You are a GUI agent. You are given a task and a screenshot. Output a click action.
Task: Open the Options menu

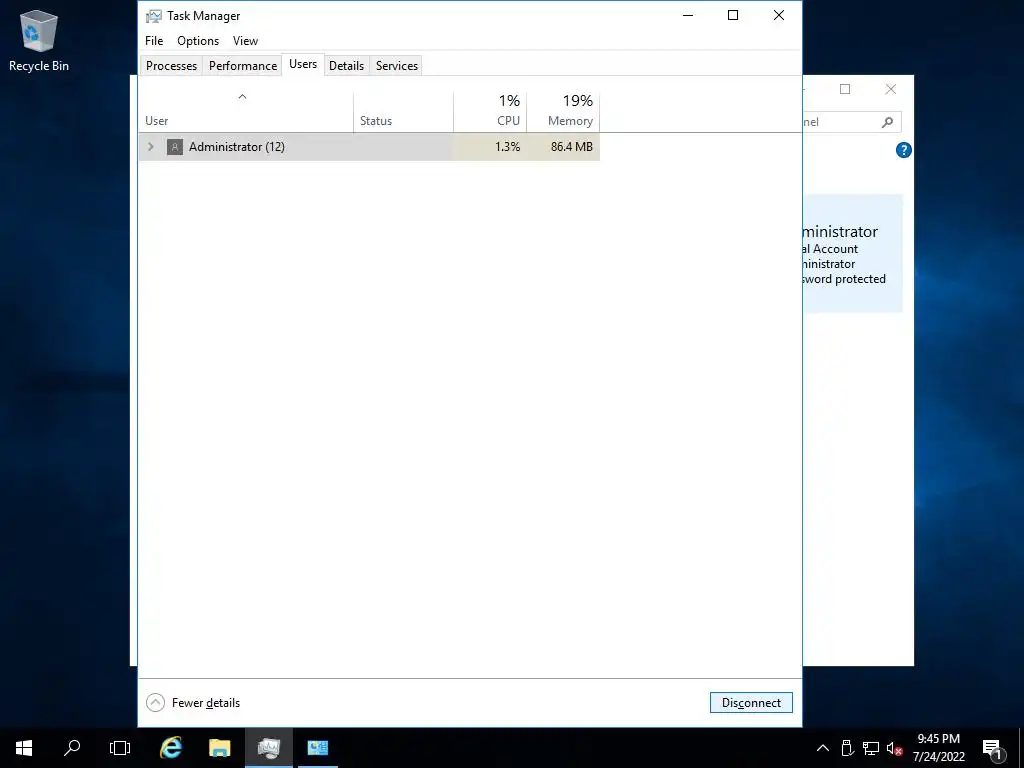click(x=198, y=40)
